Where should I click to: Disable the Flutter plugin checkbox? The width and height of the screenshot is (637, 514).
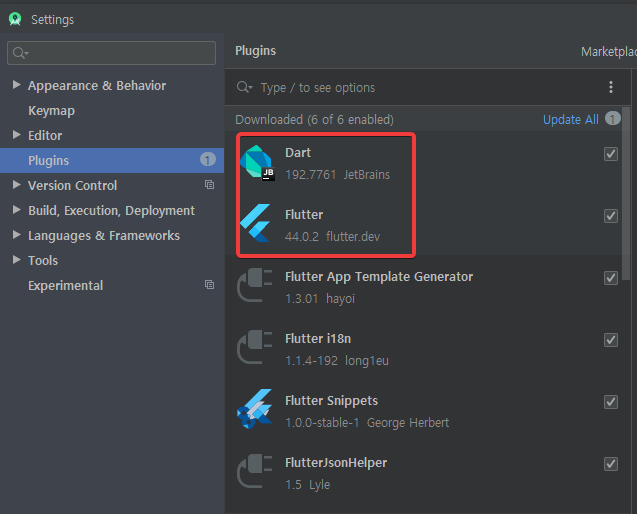pos(611,216)
